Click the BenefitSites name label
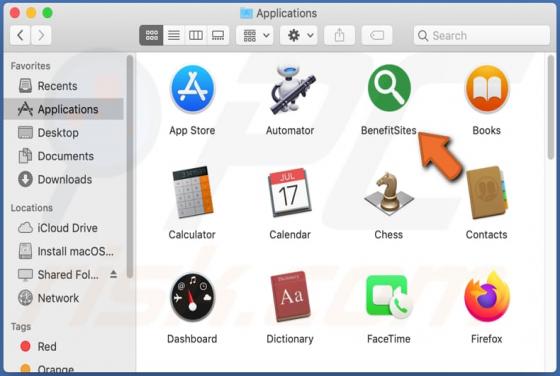 (389, 131)
